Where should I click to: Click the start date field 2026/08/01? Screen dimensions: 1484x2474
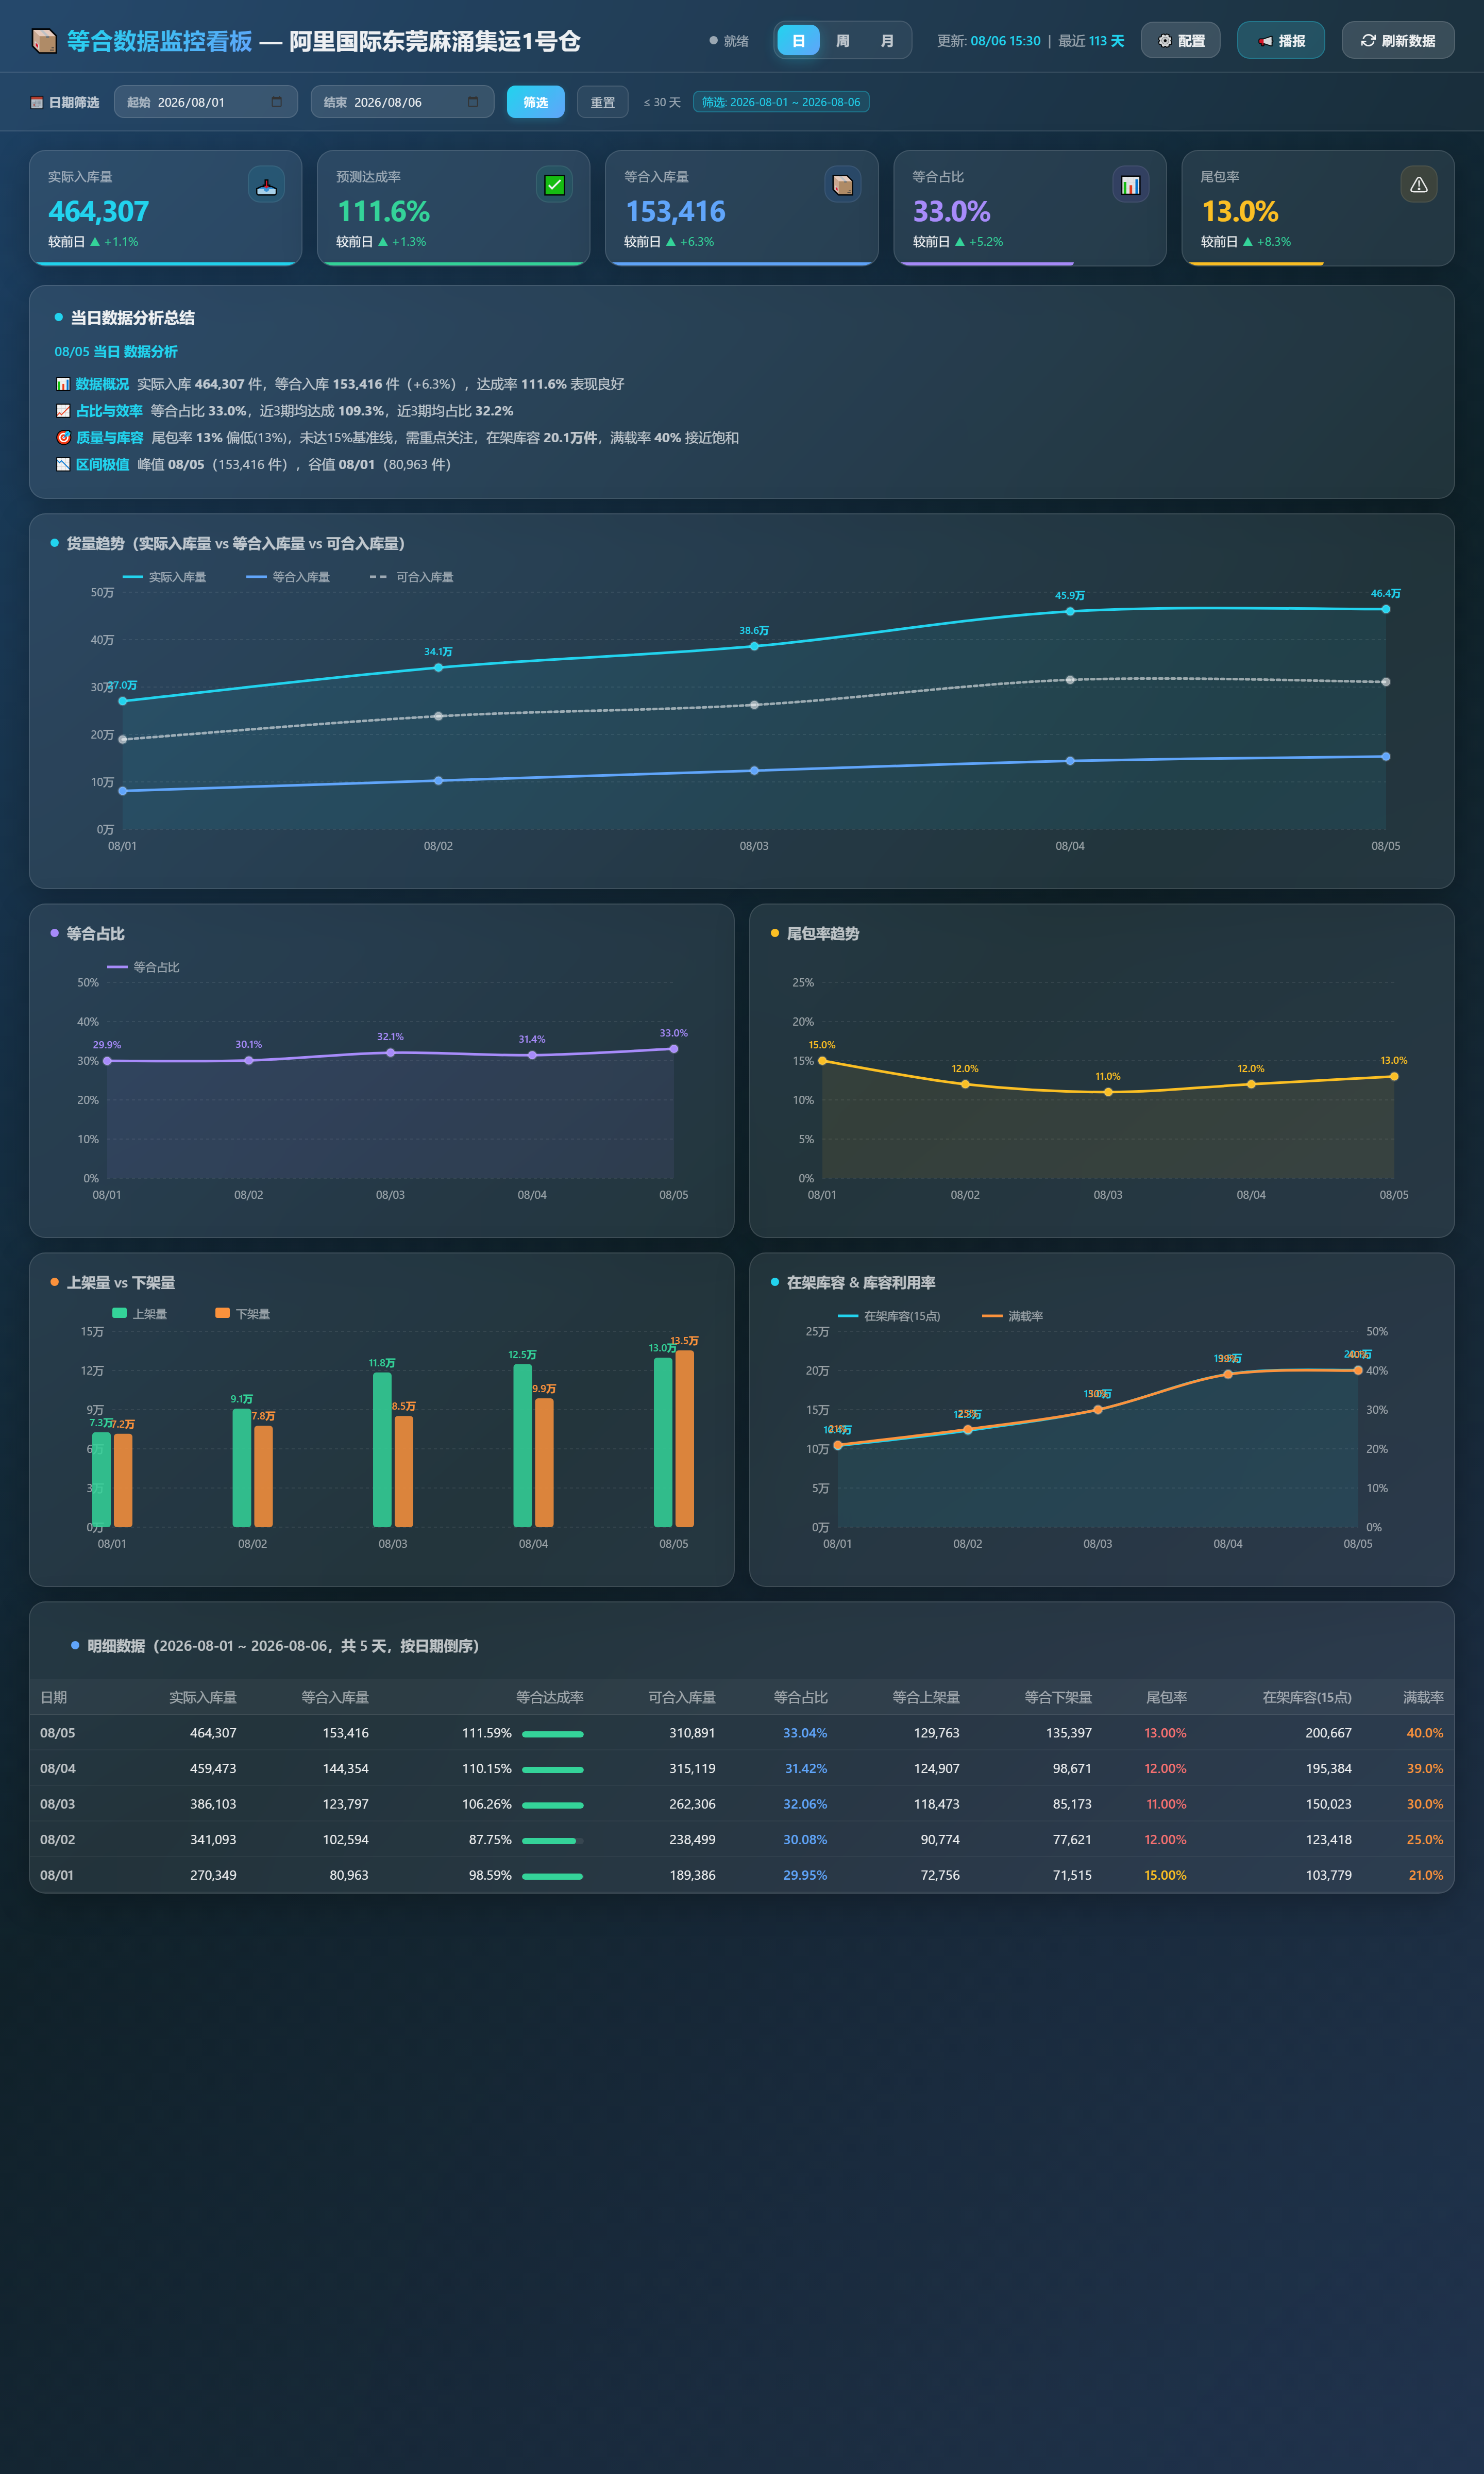tap(206, 102)
